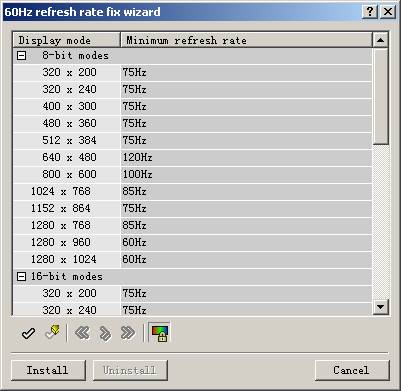This screenshot has height=391, width=401.
Task: Click the vertical scrollbar thumb
Action: tap(380, 96)
